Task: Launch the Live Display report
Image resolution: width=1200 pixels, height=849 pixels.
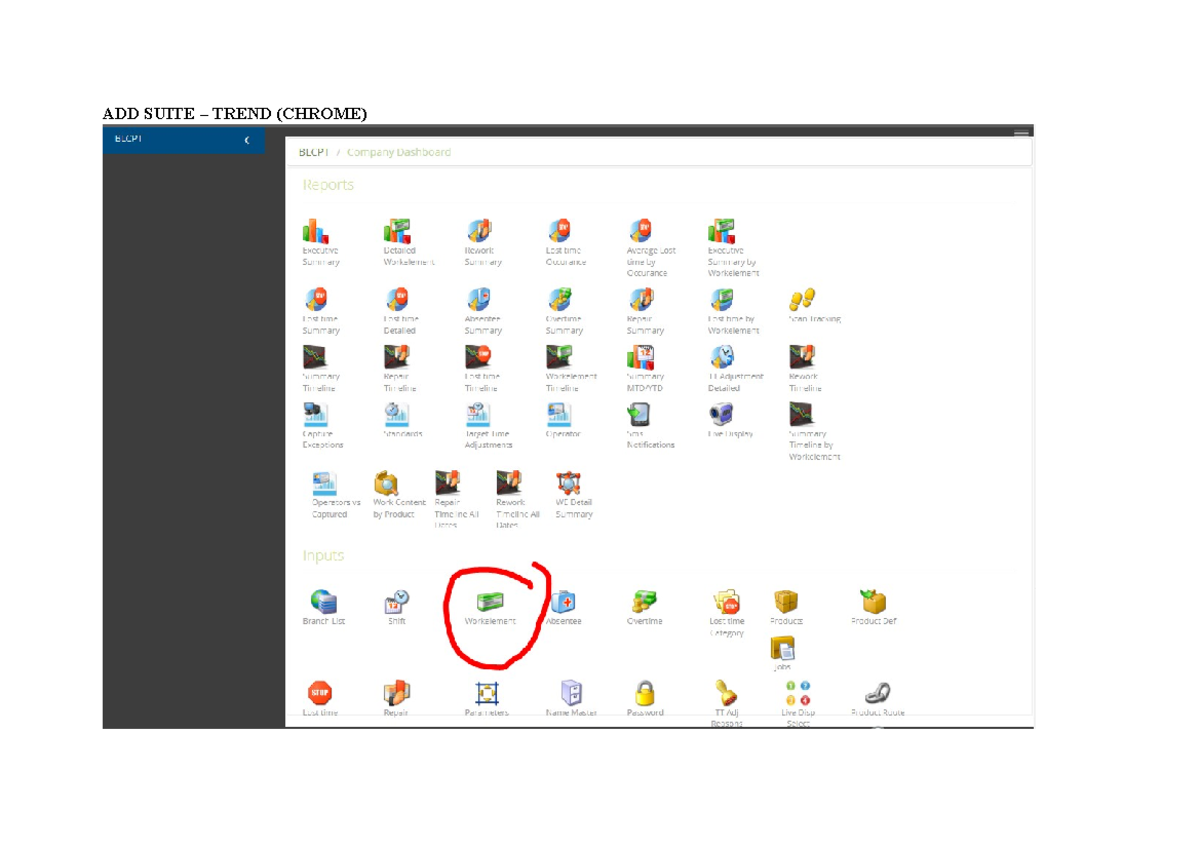Action: pyautogui.click(x=721, y=414)
